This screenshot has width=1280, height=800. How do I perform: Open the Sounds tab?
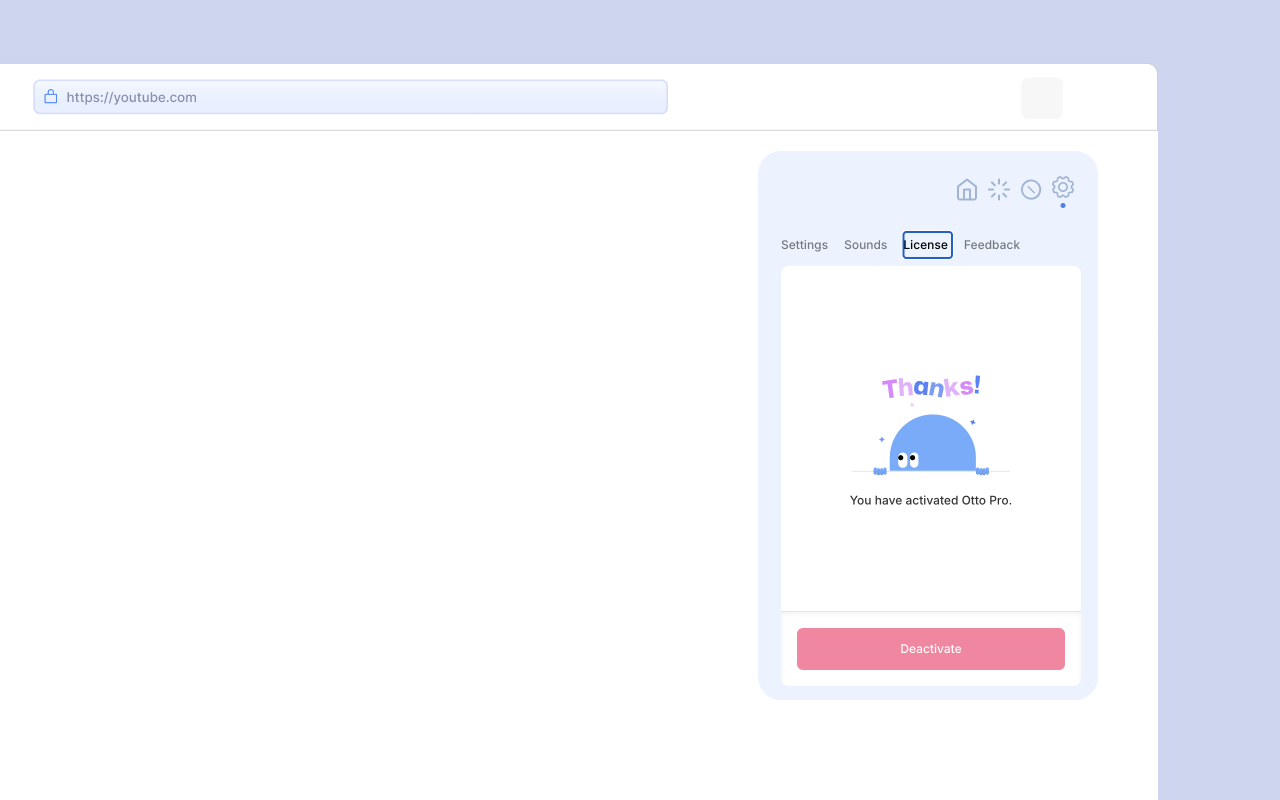(x=865, y=245)
